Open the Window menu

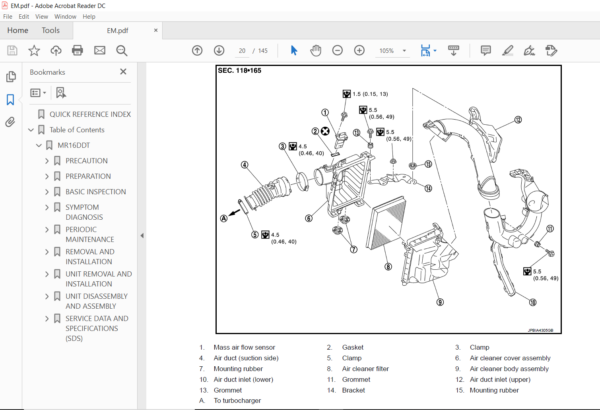65,16
